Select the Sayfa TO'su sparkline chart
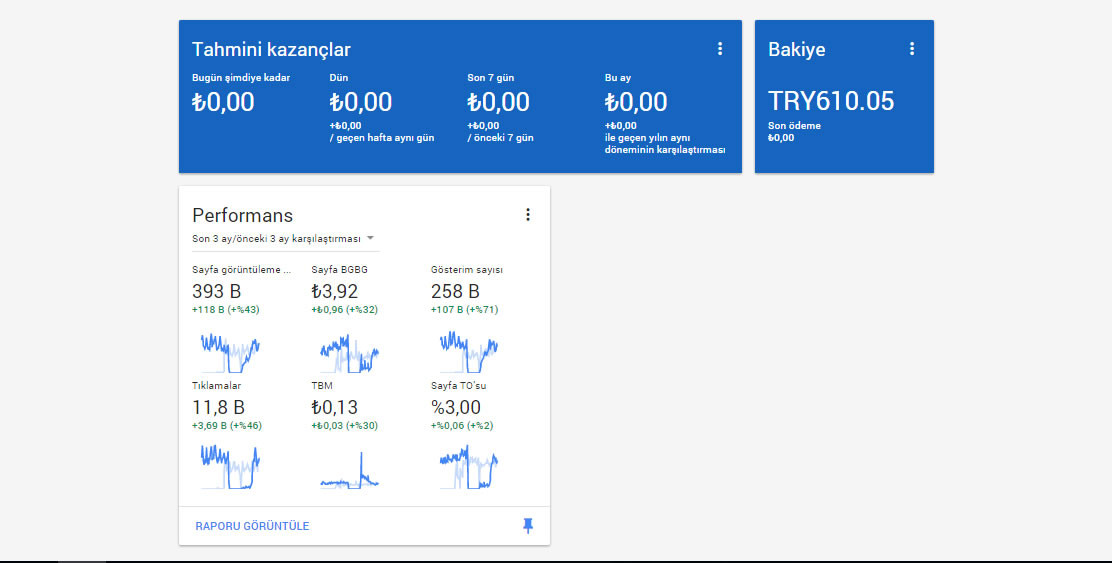The height and width of the screenshot is (563, 1112). [469, 467]
